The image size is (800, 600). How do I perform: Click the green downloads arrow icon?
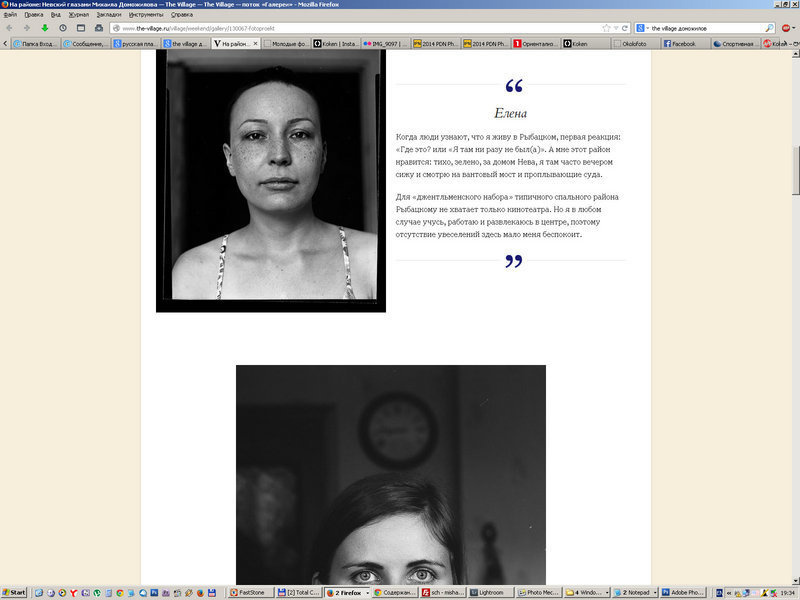(44, 28)
